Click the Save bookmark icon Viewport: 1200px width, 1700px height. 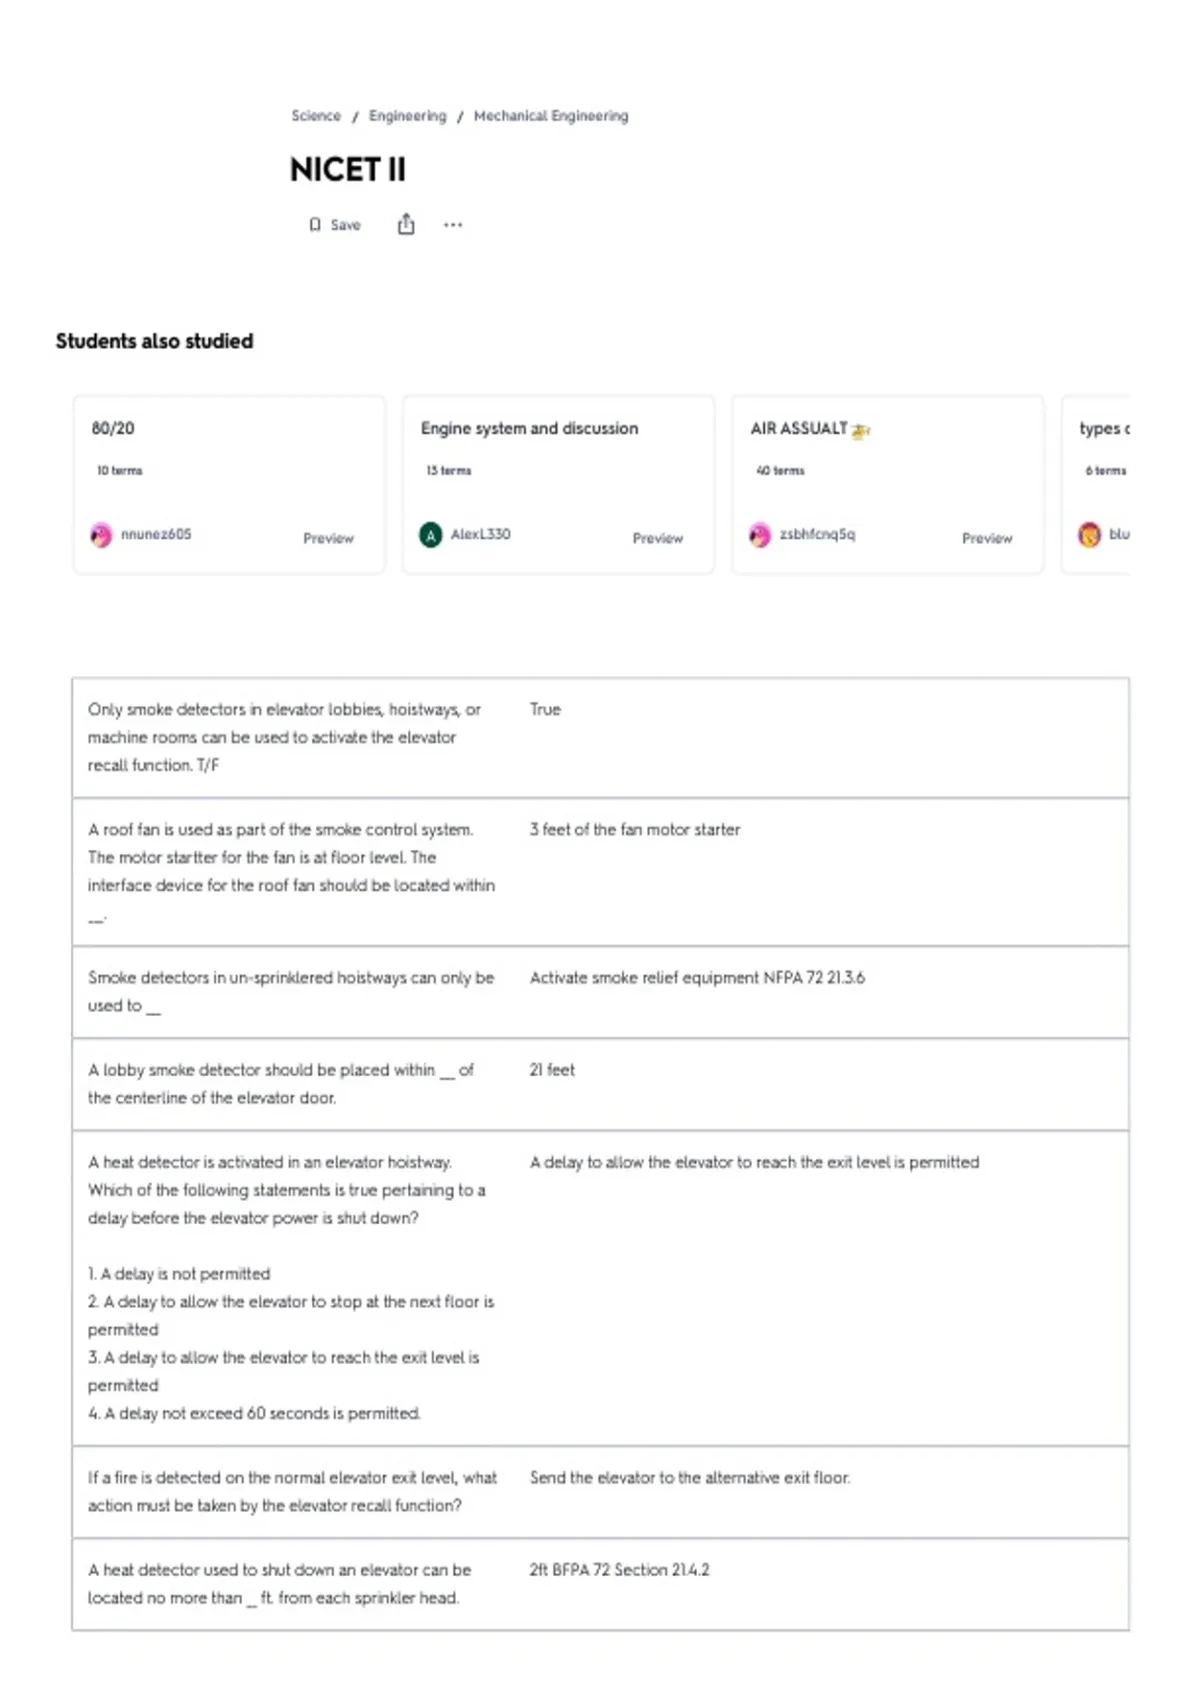coord(315,225)
